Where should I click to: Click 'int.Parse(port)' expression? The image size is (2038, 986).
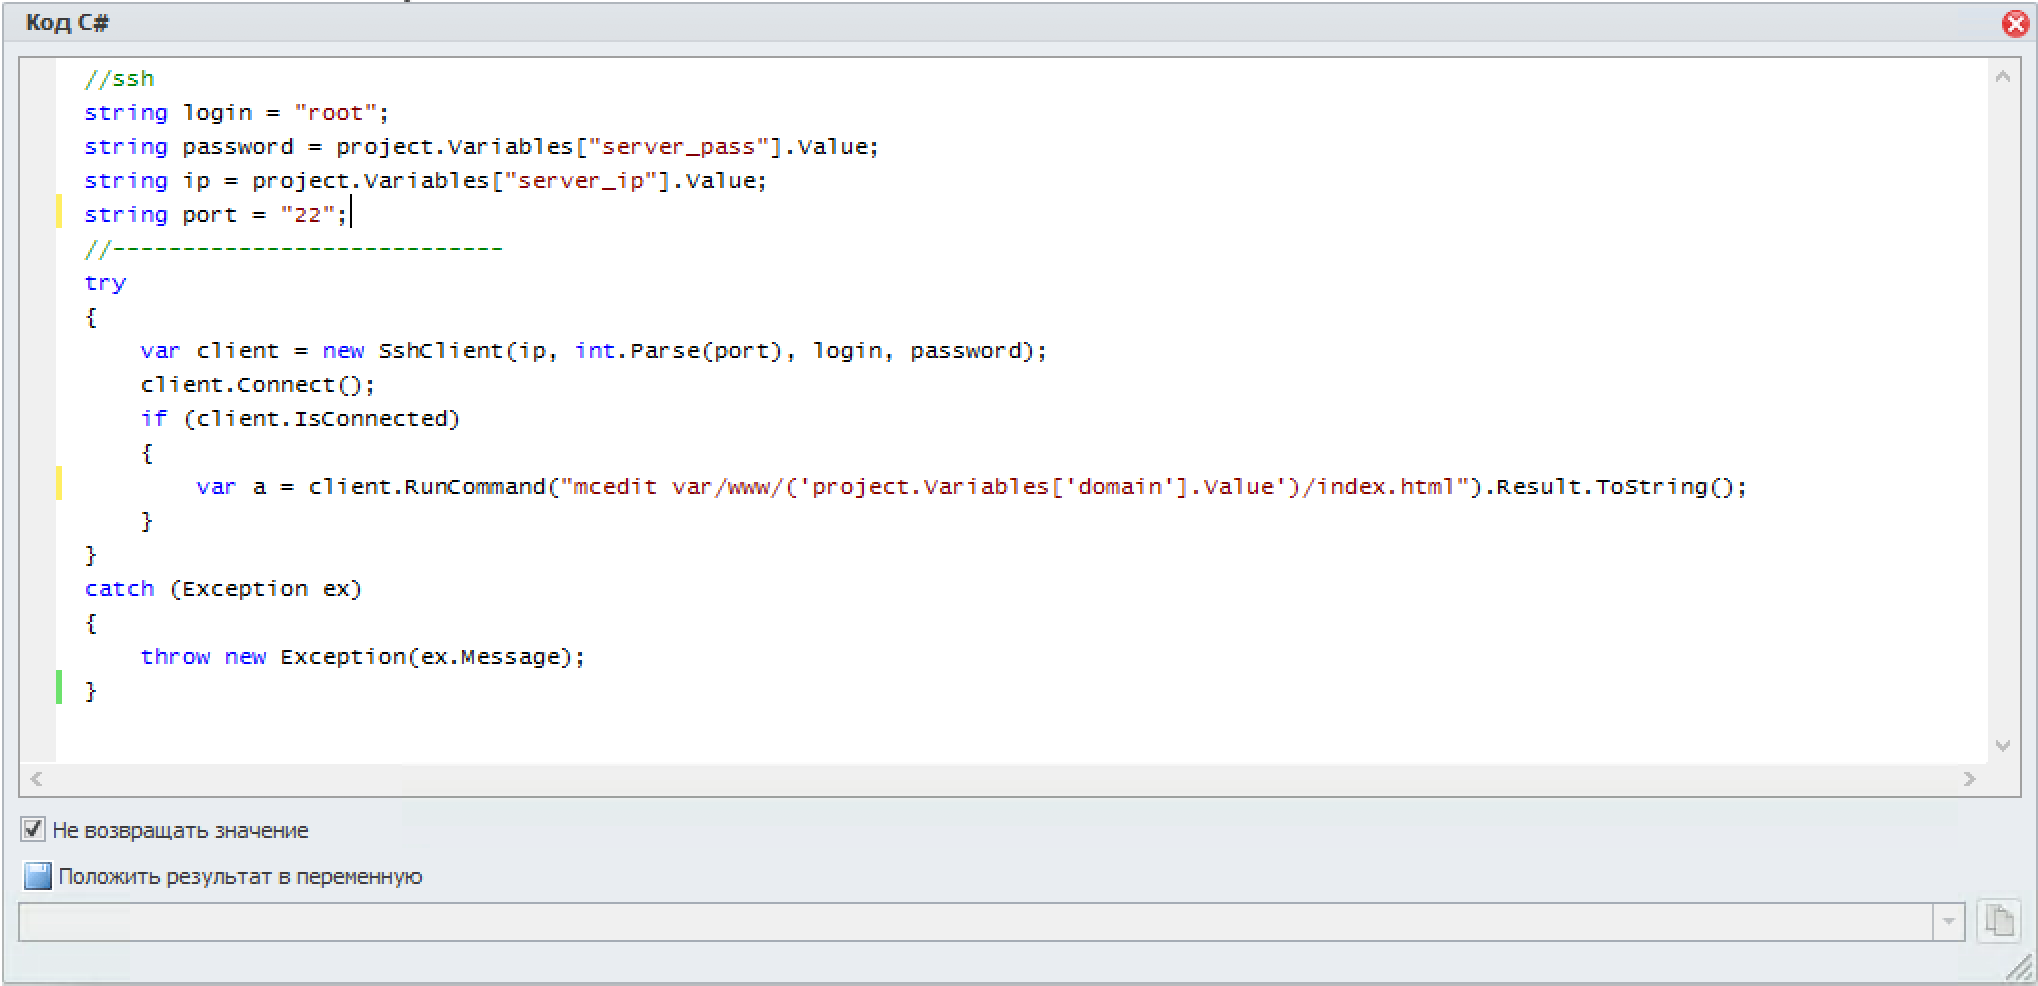point(678,351)
